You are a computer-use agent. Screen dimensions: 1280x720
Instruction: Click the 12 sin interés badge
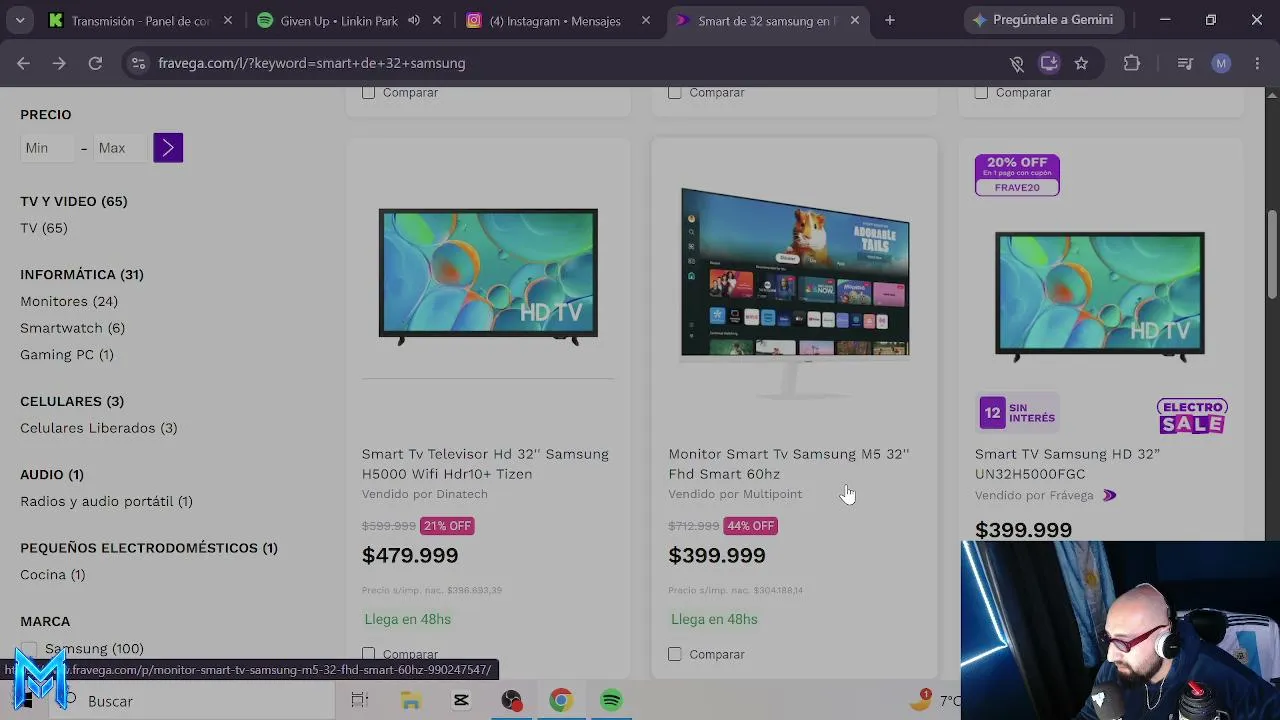click(x=1018, y=412)
